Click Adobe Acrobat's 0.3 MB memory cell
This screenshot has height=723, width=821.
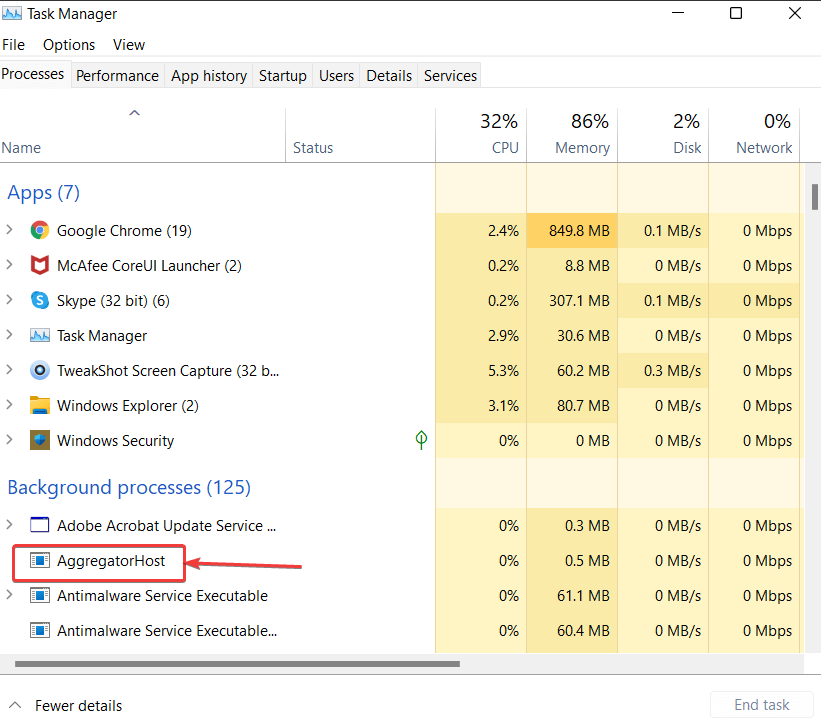point(572,525)
